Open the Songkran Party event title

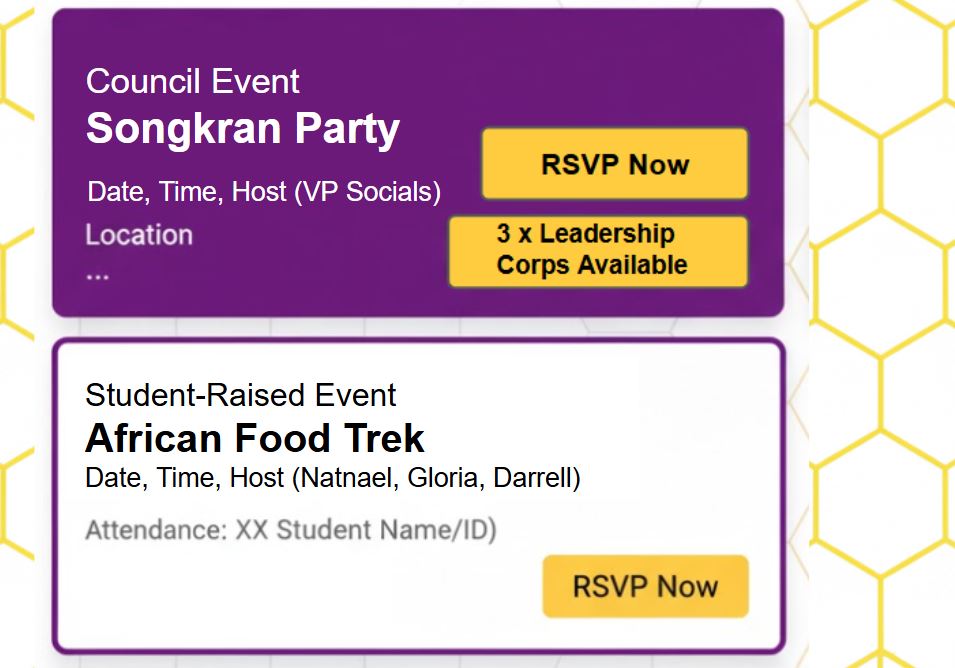[x=243, y=129]
